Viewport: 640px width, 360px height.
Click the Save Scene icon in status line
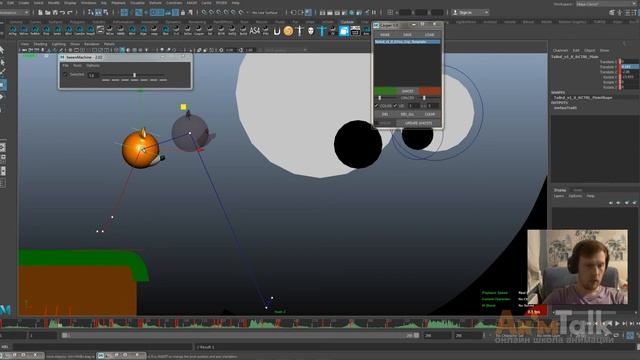(55, 13)
